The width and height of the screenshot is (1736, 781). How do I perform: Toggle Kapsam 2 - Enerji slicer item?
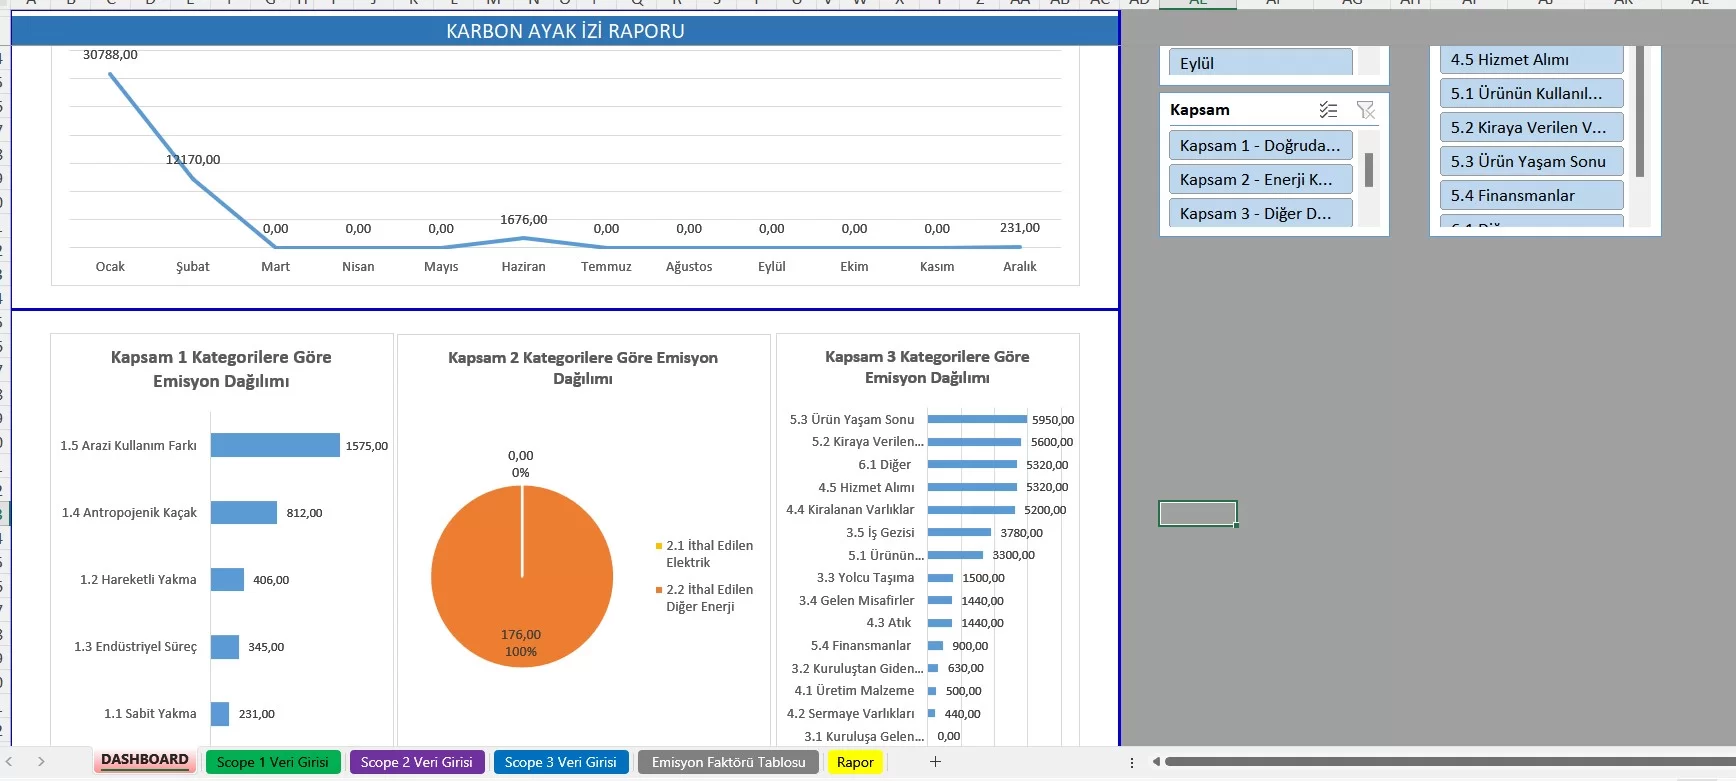point(1259,180)
